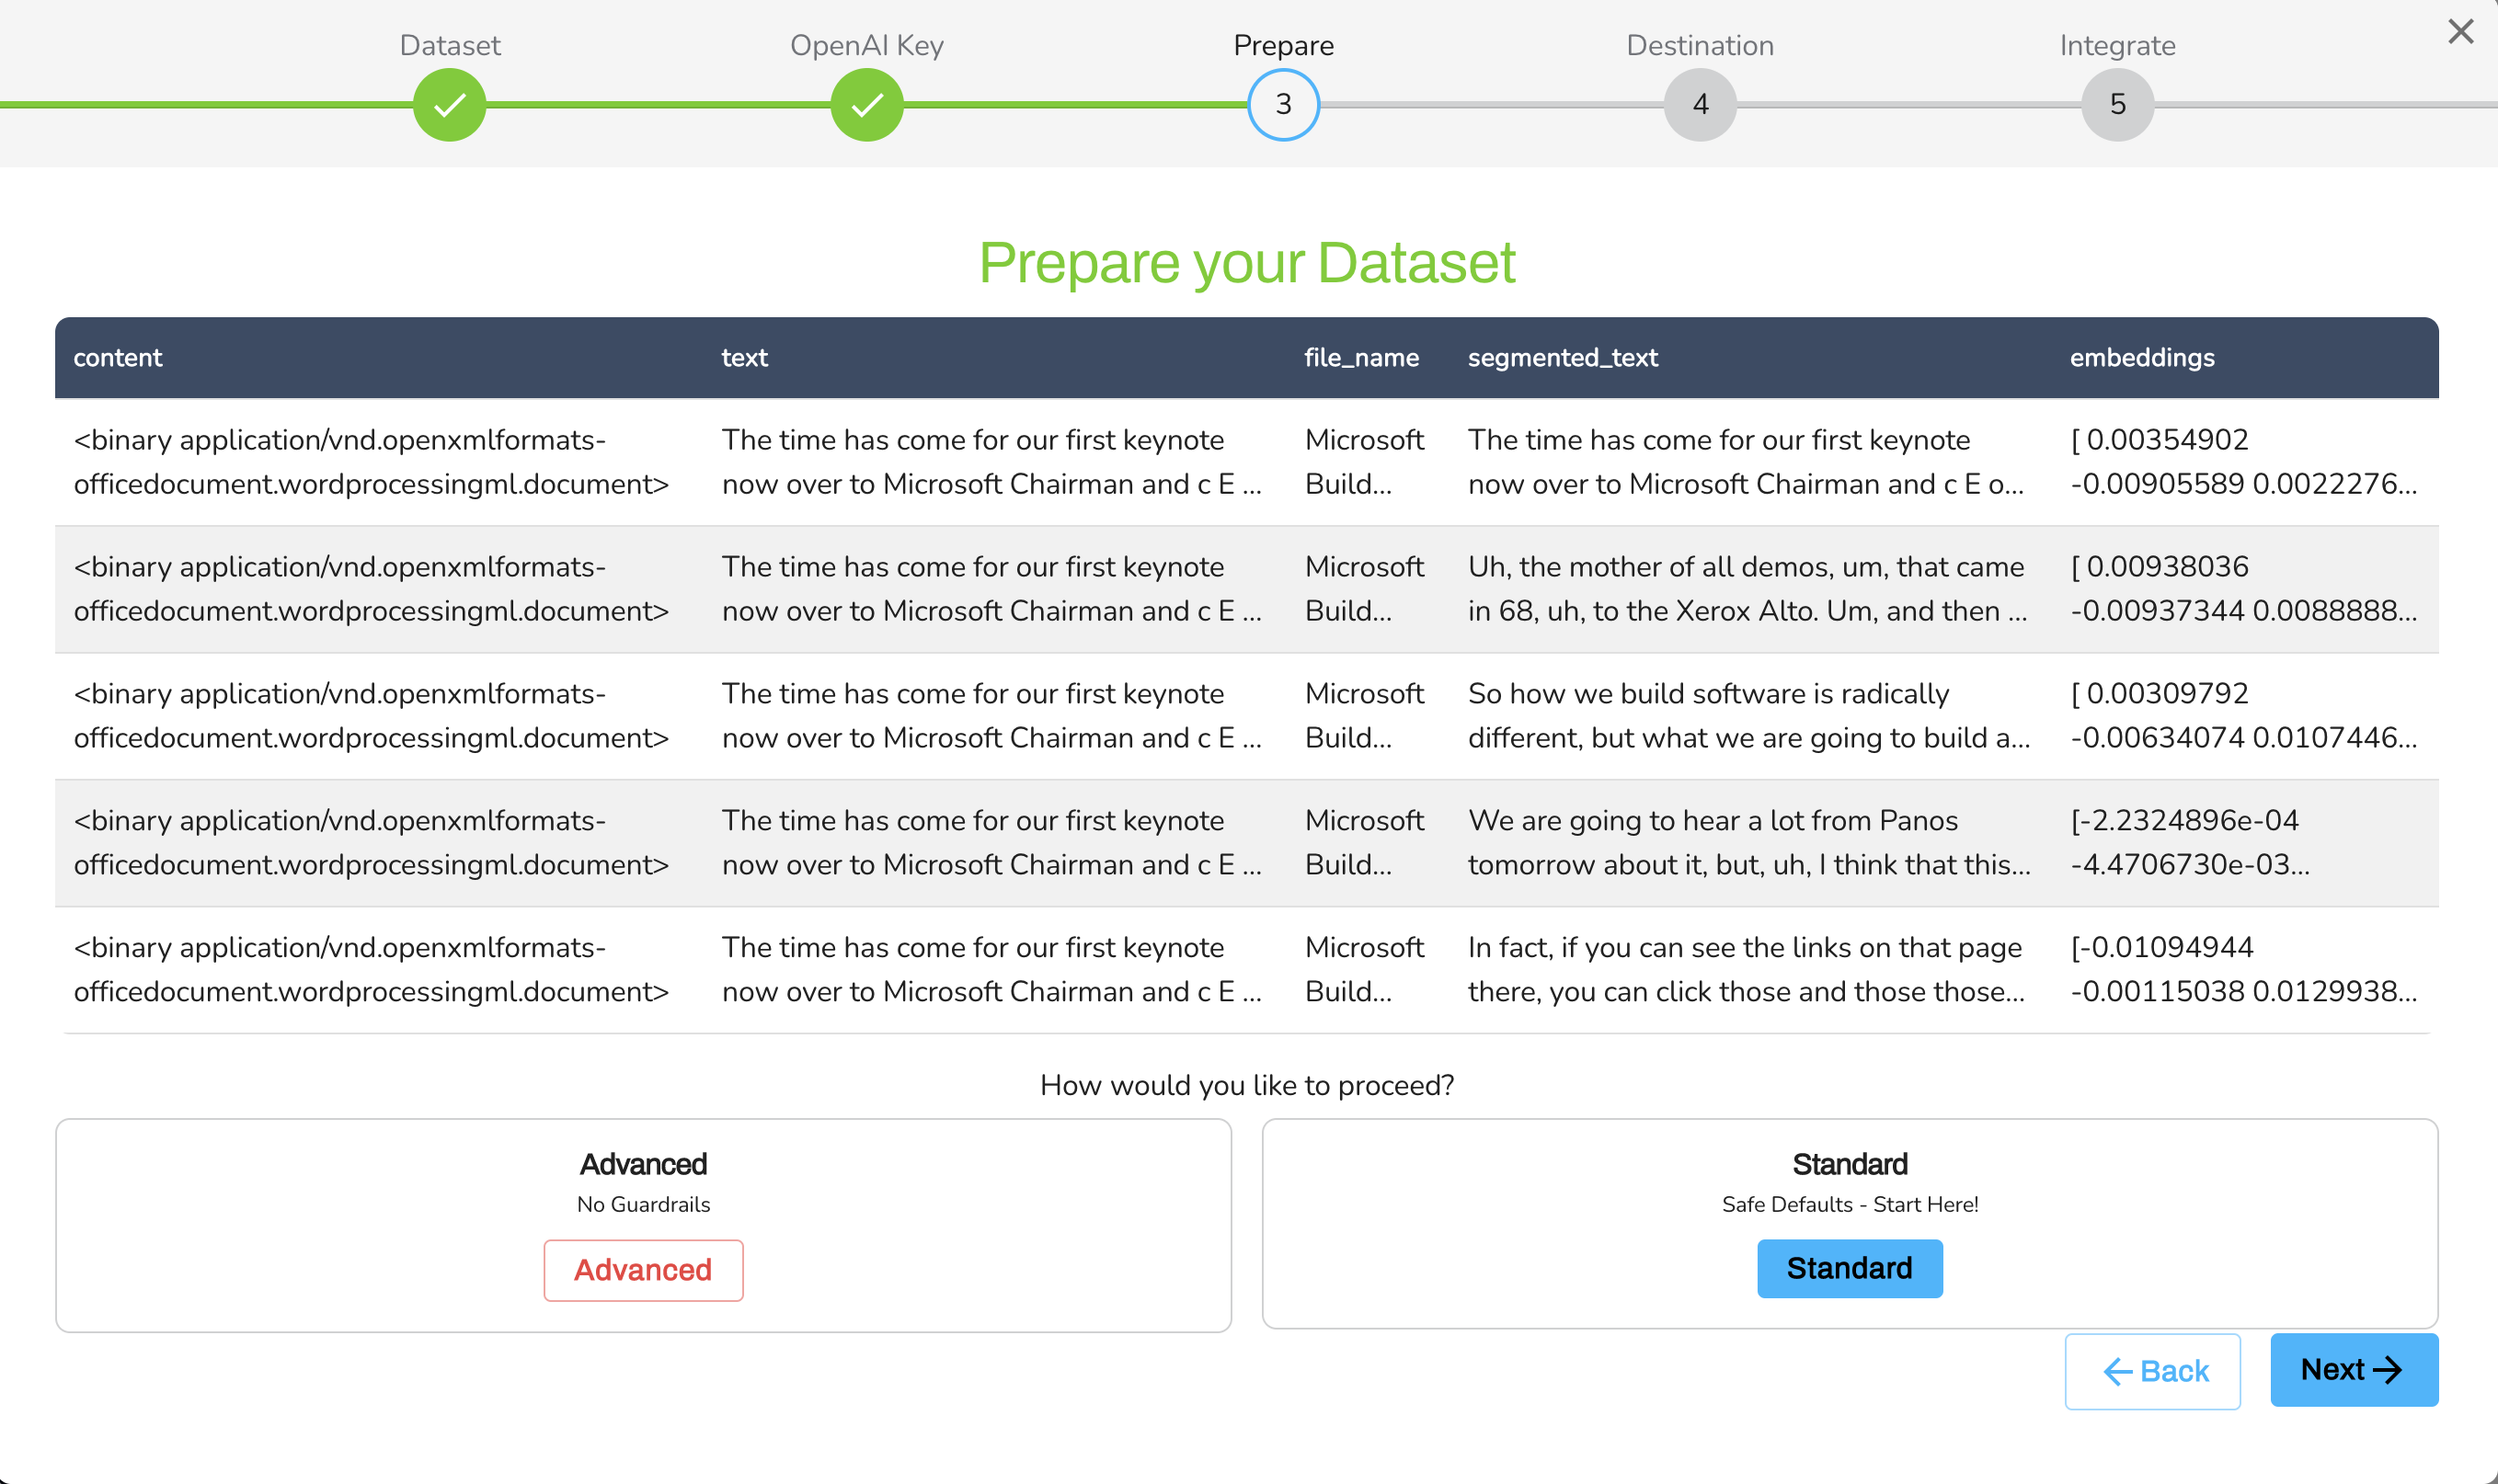The height and width of the screenshot is (1484, 2498).
Task: Click the OpenAI Key step checkmark circle
Action: [x=867, y=104]
